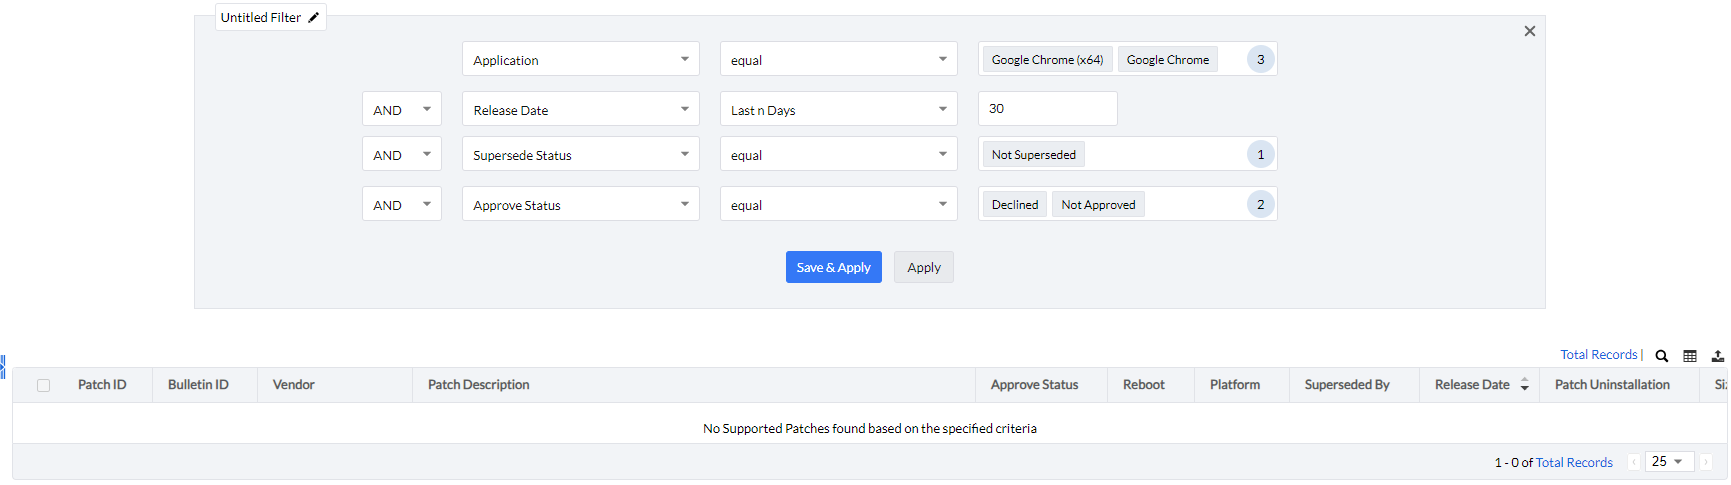Expand the Supersede Status criteria dropdown
This screenshot has width=1731, height=485.
[580, 154]
